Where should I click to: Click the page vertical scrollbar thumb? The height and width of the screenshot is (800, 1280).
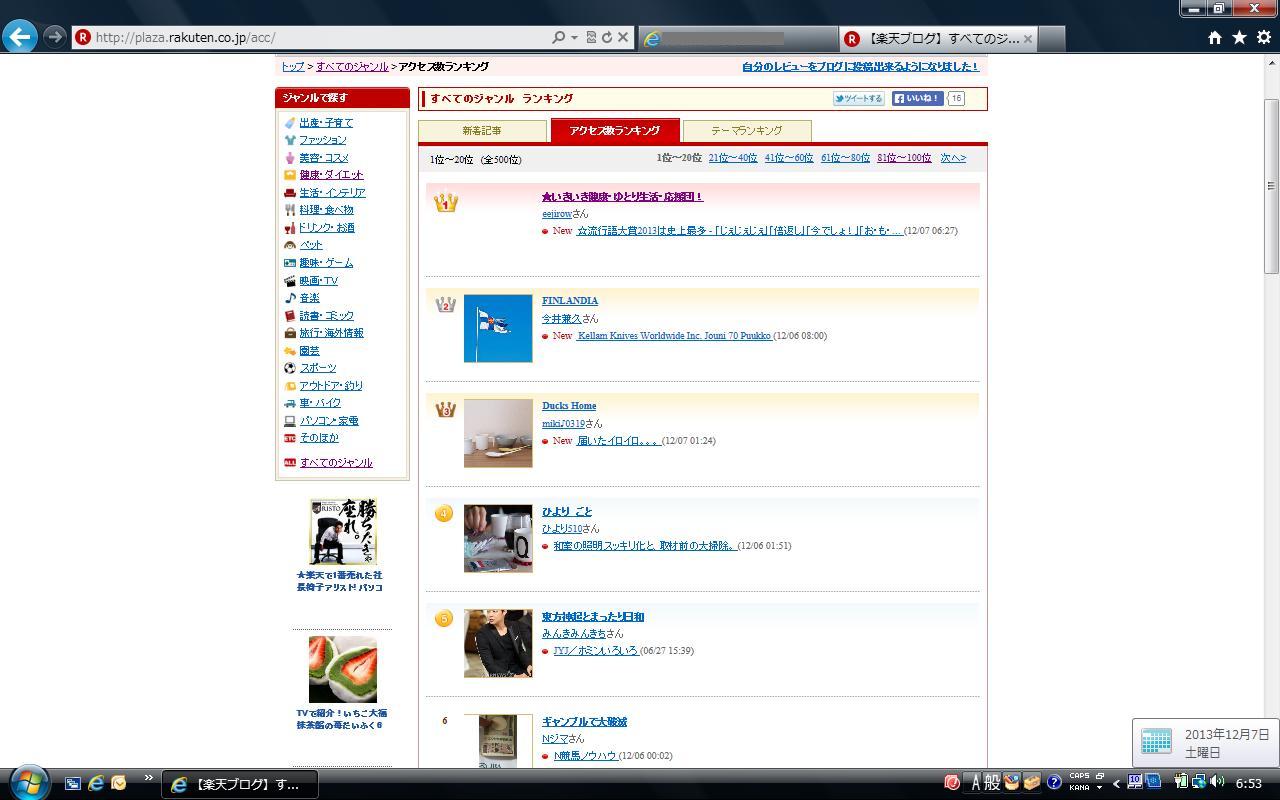[1271, 185]
